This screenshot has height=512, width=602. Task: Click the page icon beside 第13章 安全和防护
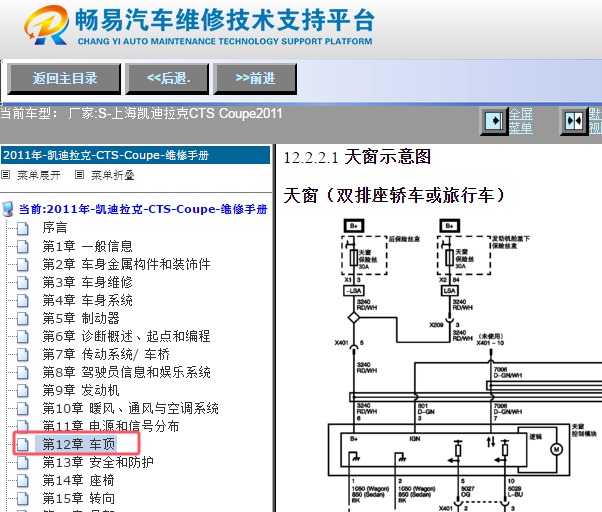pos(23,462)
